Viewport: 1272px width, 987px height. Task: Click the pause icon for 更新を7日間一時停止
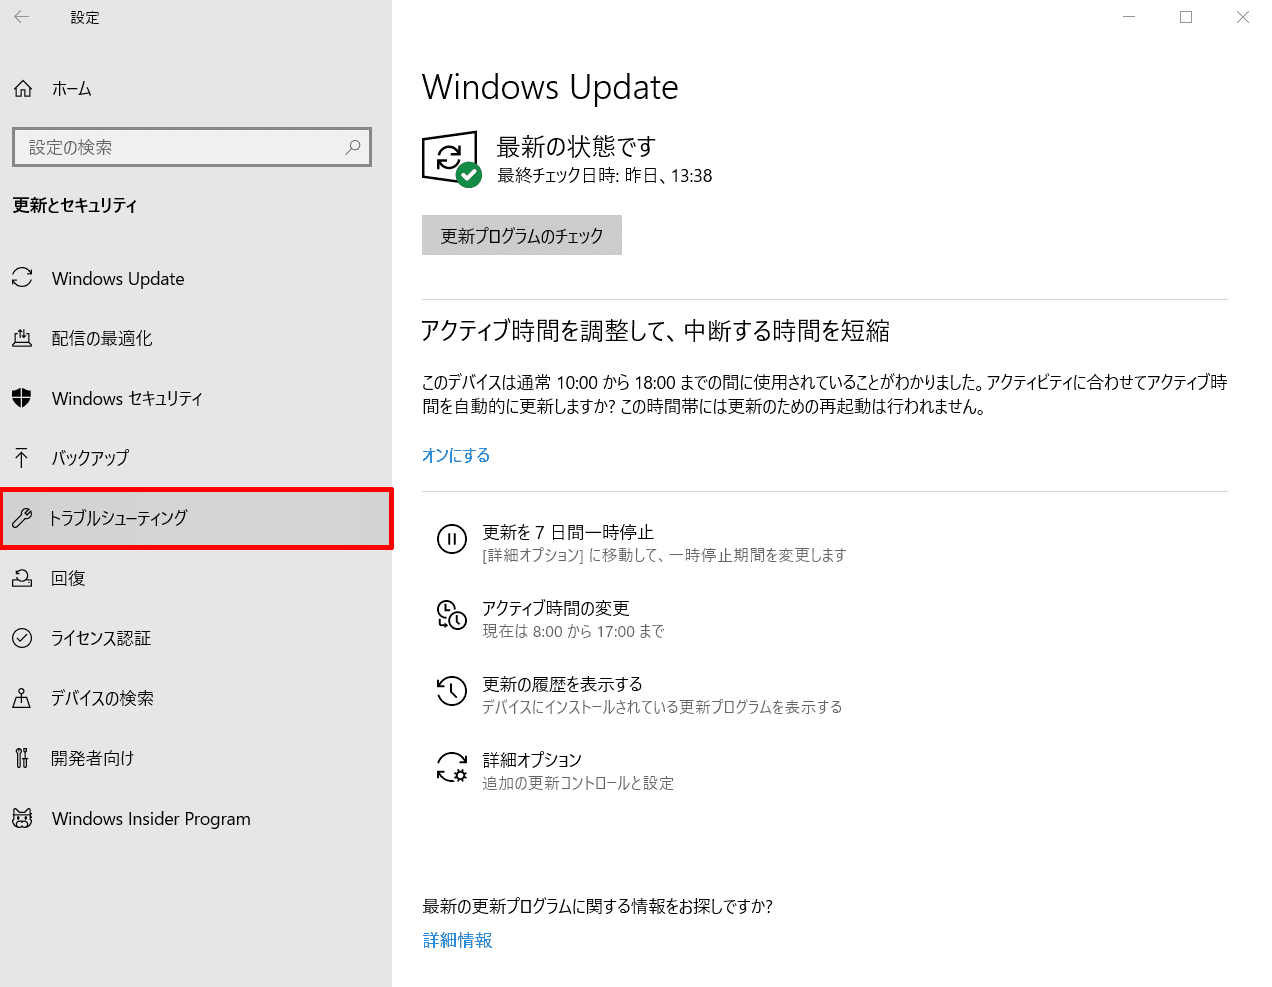(452, 540)
